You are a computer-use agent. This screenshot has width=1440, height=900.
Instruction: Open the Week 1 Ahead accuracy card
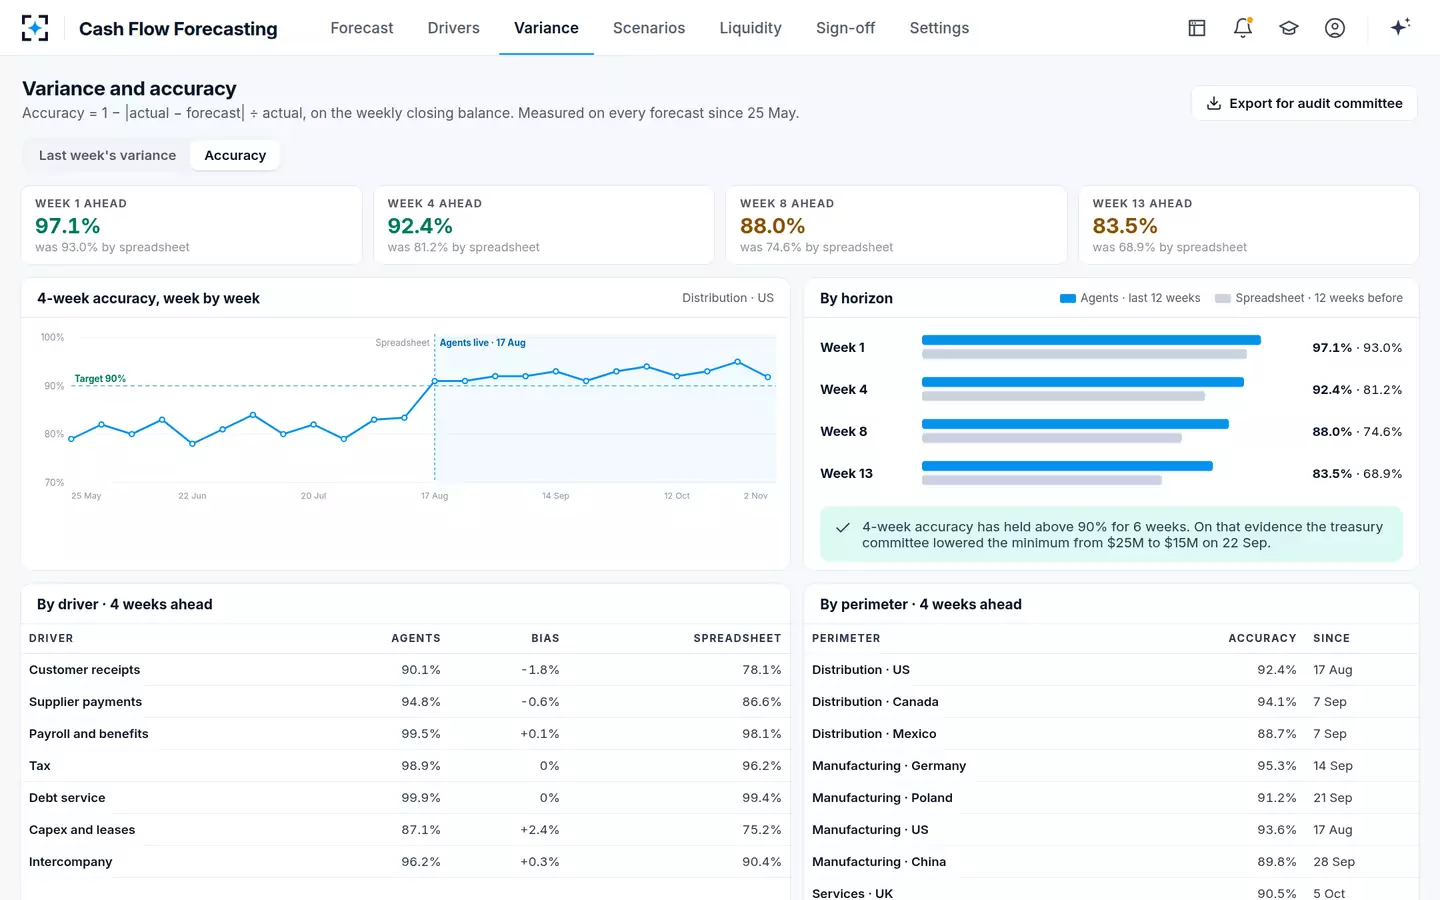coord(191,225)
